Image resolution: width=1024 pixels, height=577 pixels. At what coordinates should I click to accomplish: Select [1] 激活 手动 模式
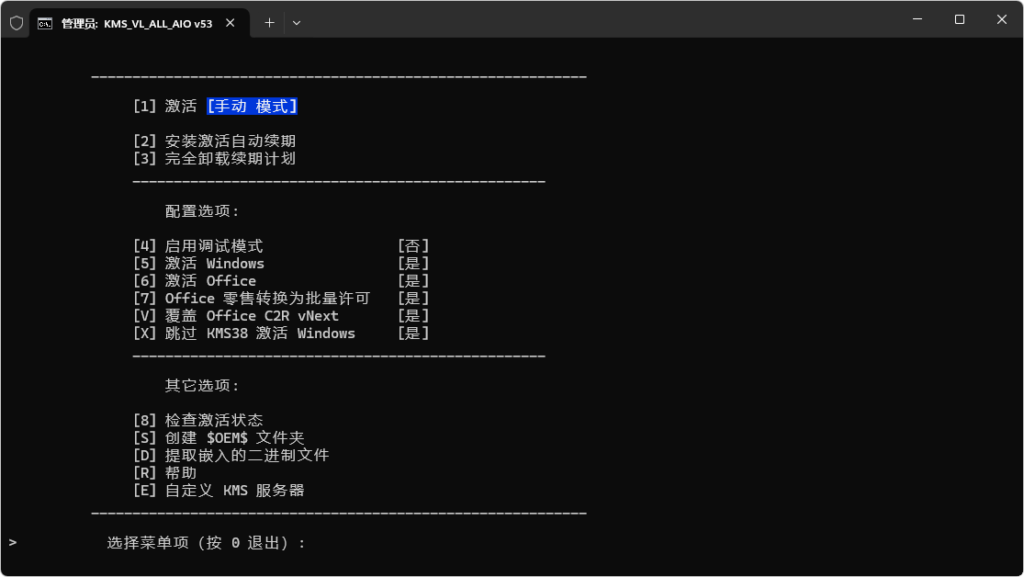coord(215,105)
